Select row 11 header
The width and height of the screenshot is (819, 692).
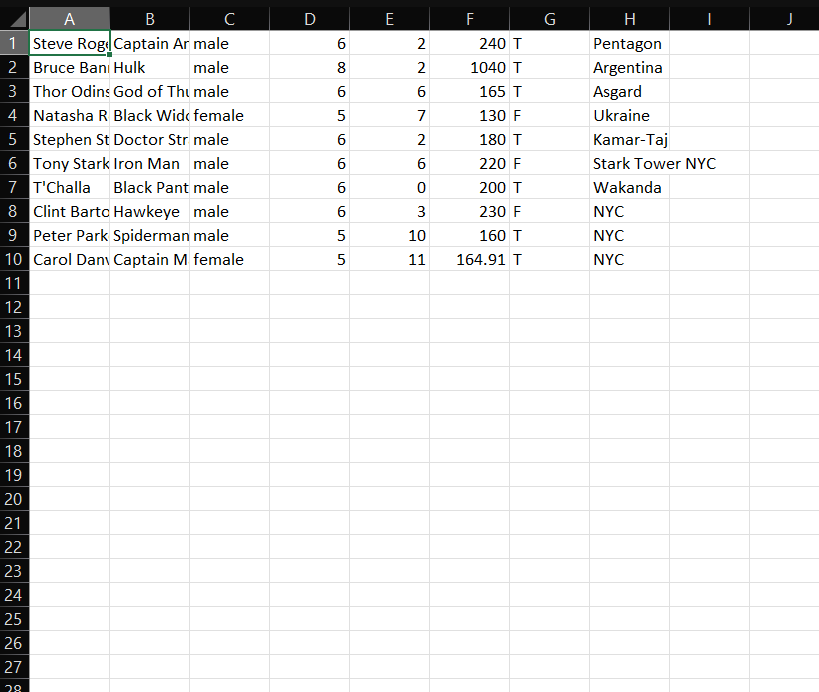tap(15, 283)
